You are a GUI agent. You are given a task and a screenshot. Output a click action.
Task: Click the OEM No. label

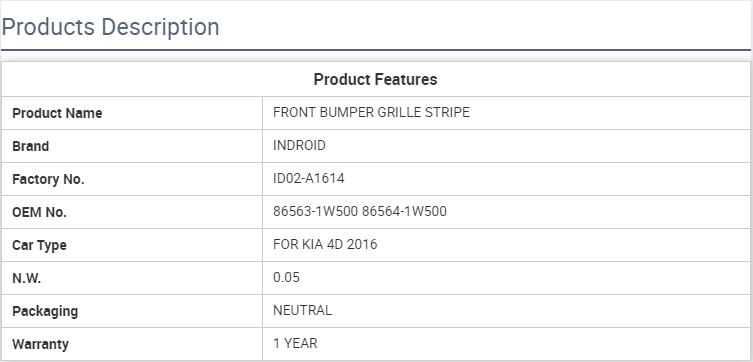coord(39,212)
